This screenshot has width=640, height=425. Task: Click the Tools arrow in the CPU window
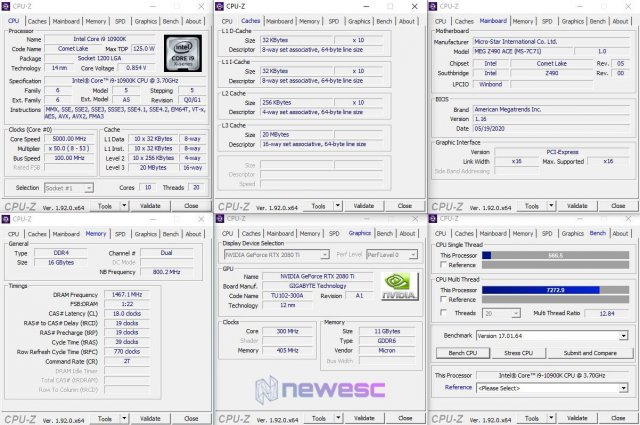coord(122,205)
